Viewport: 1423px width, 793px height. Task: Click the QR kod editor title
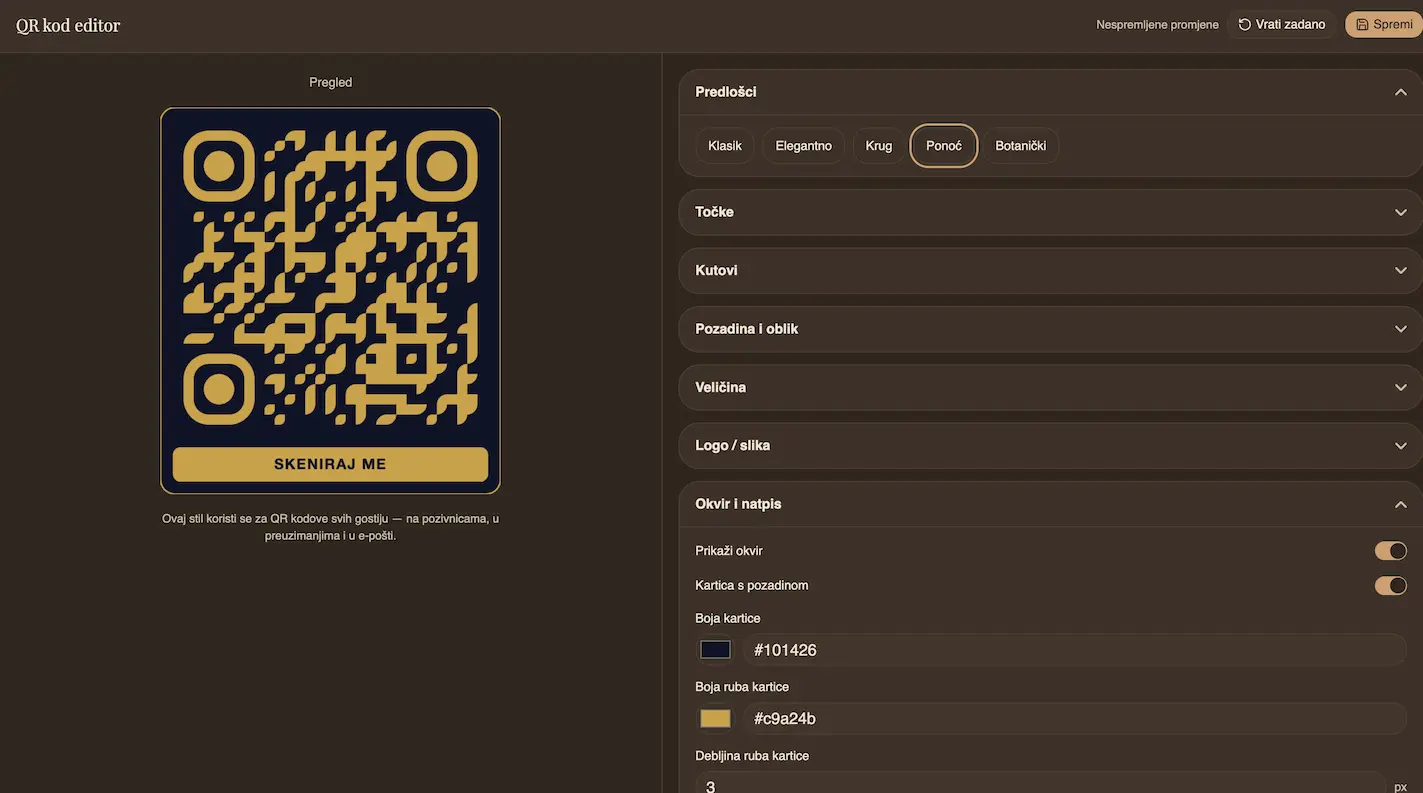pos(68,26)
